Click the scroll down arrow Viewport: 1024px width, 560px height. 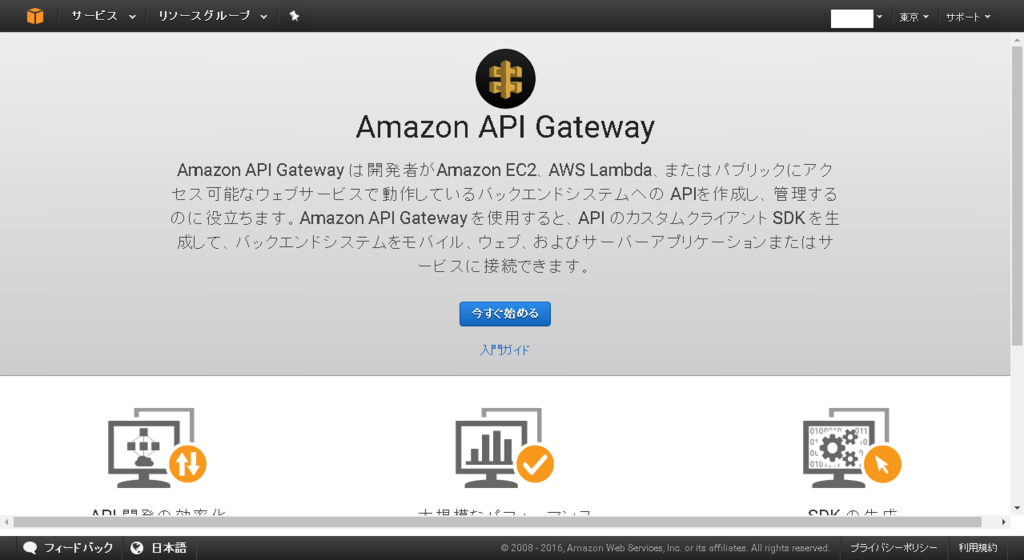[x=1017, y=508]
